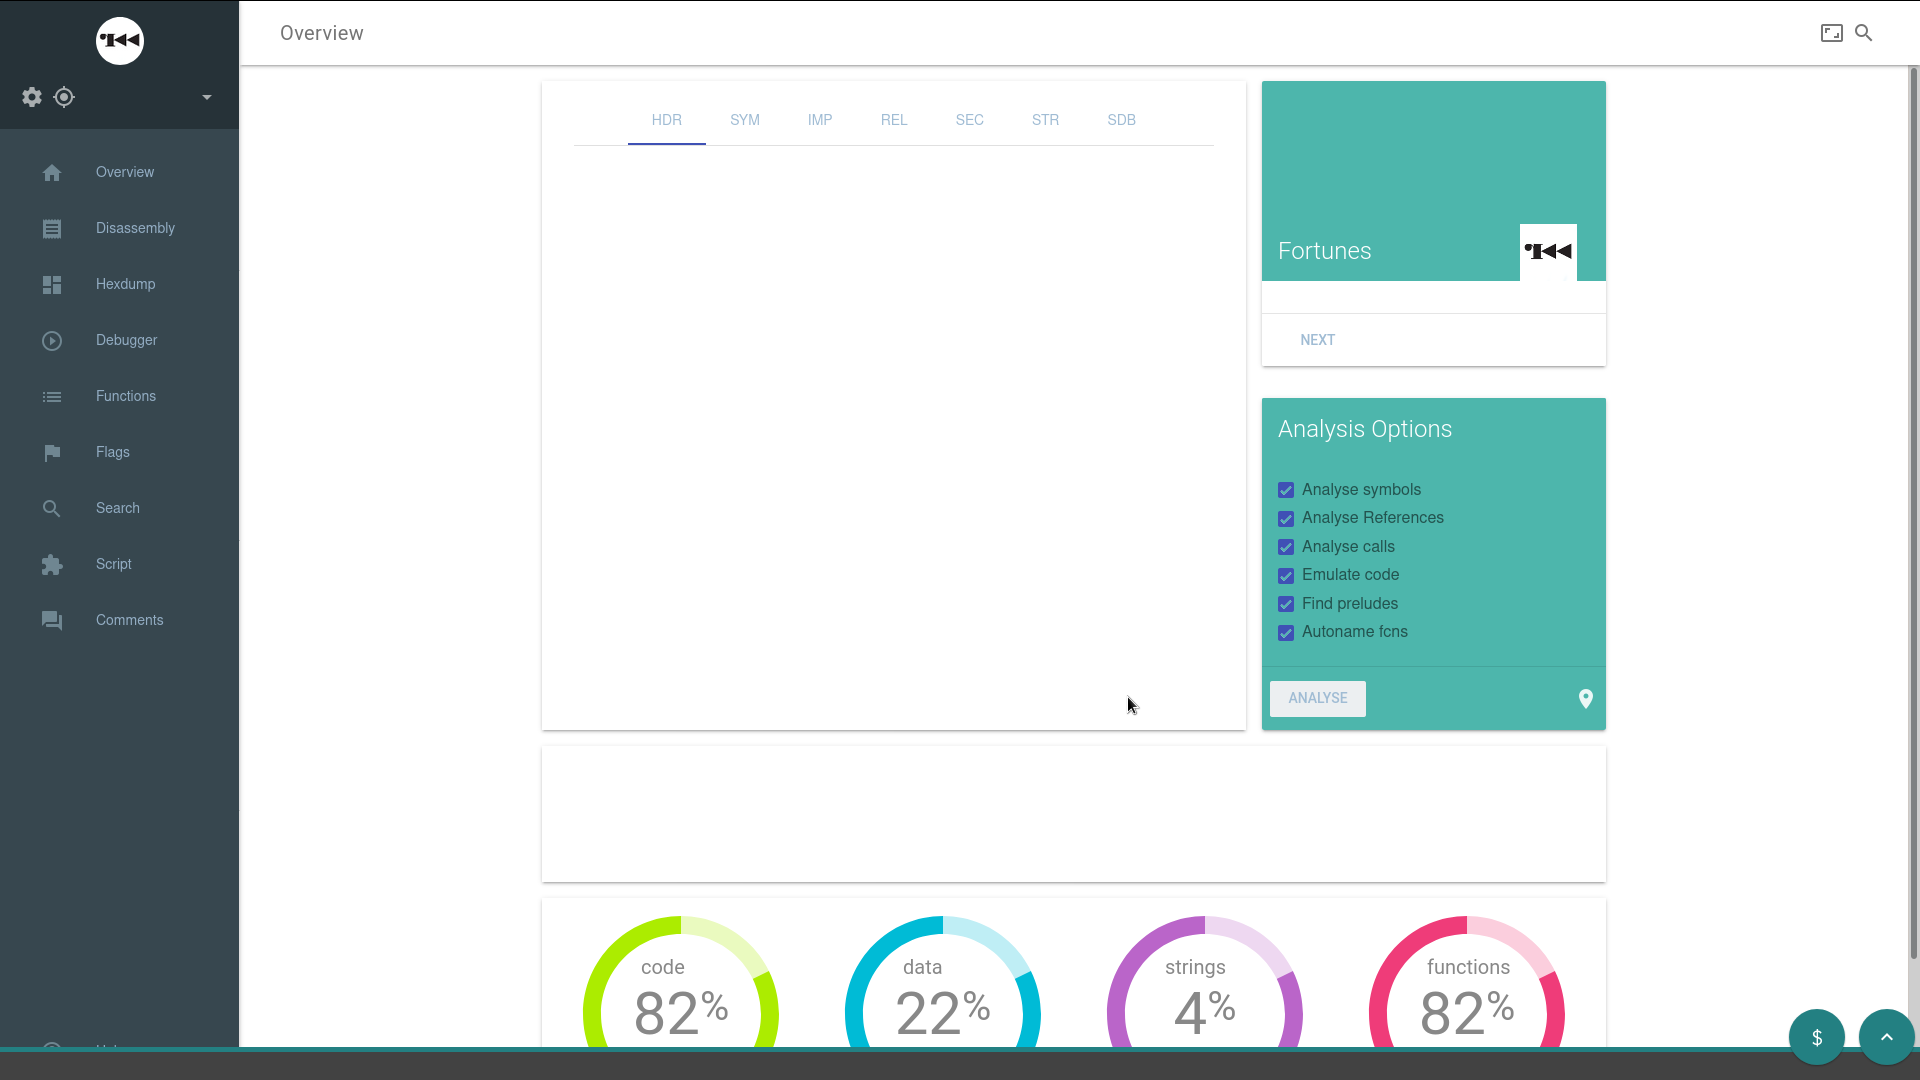Open the Script puzzle-piece icon
The image size is (1920, 1080).
point(52,565)
